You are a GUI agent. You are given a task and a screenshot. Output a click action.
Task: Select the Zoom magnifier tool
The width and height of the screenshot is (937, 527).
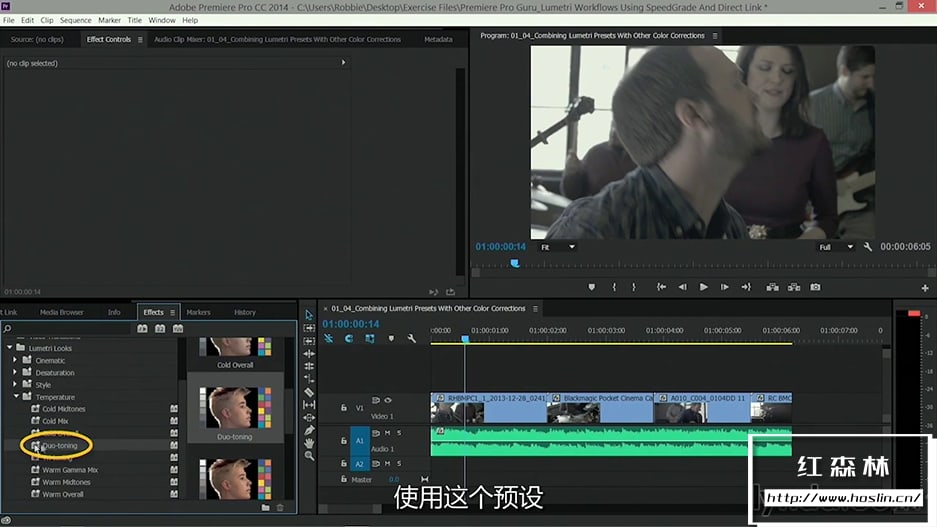point(309,456)
